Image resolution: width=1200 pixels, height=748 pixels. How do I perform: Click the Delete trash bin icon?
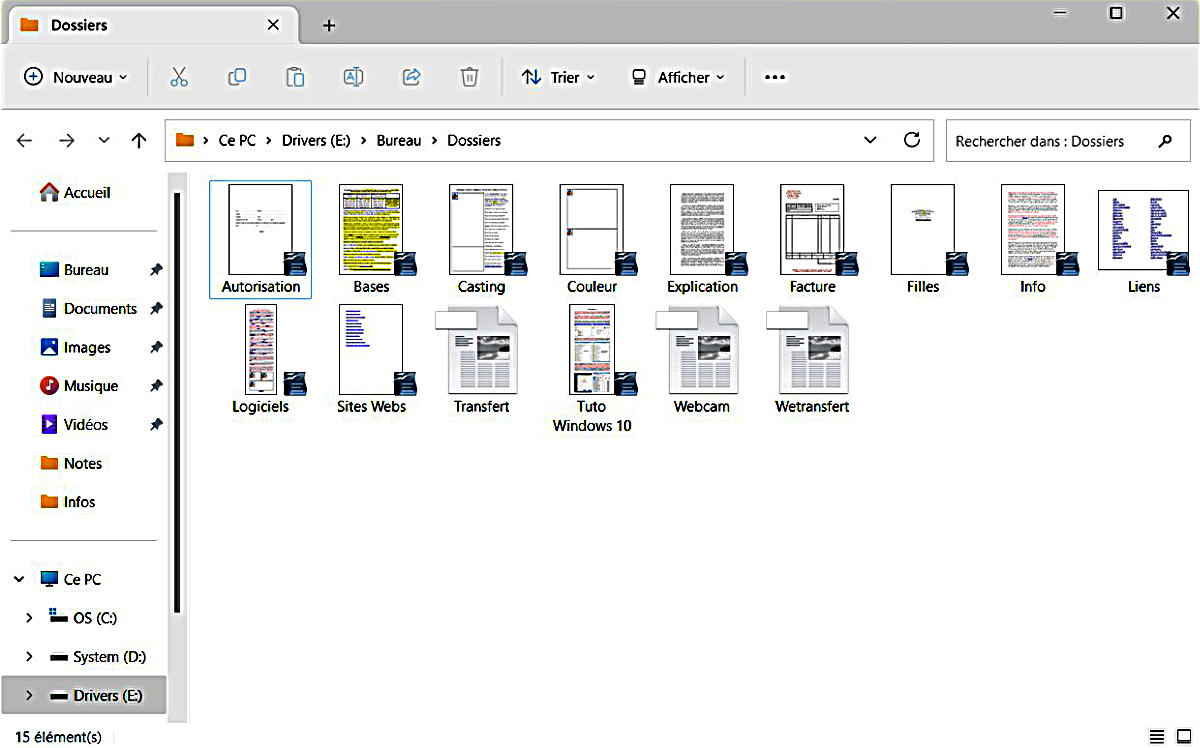pyautogui.click(x=469, y=77)
